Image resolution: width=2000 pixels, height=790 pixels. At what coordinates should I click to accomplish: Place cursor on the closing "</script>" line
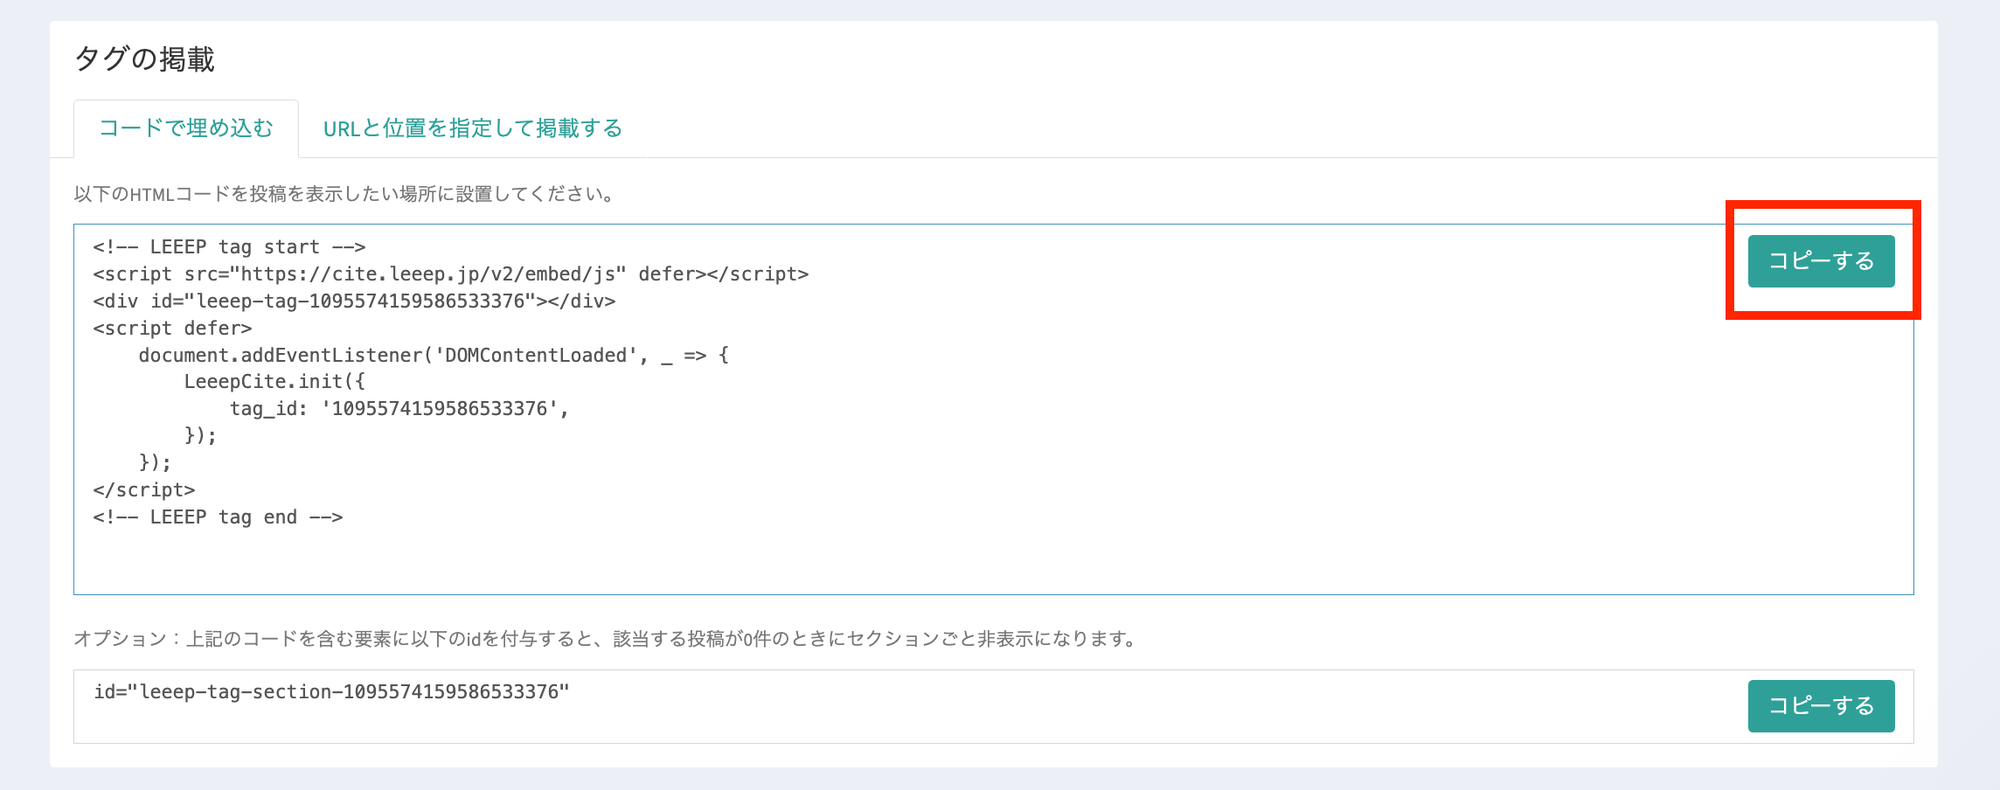[x=144, y=490]
